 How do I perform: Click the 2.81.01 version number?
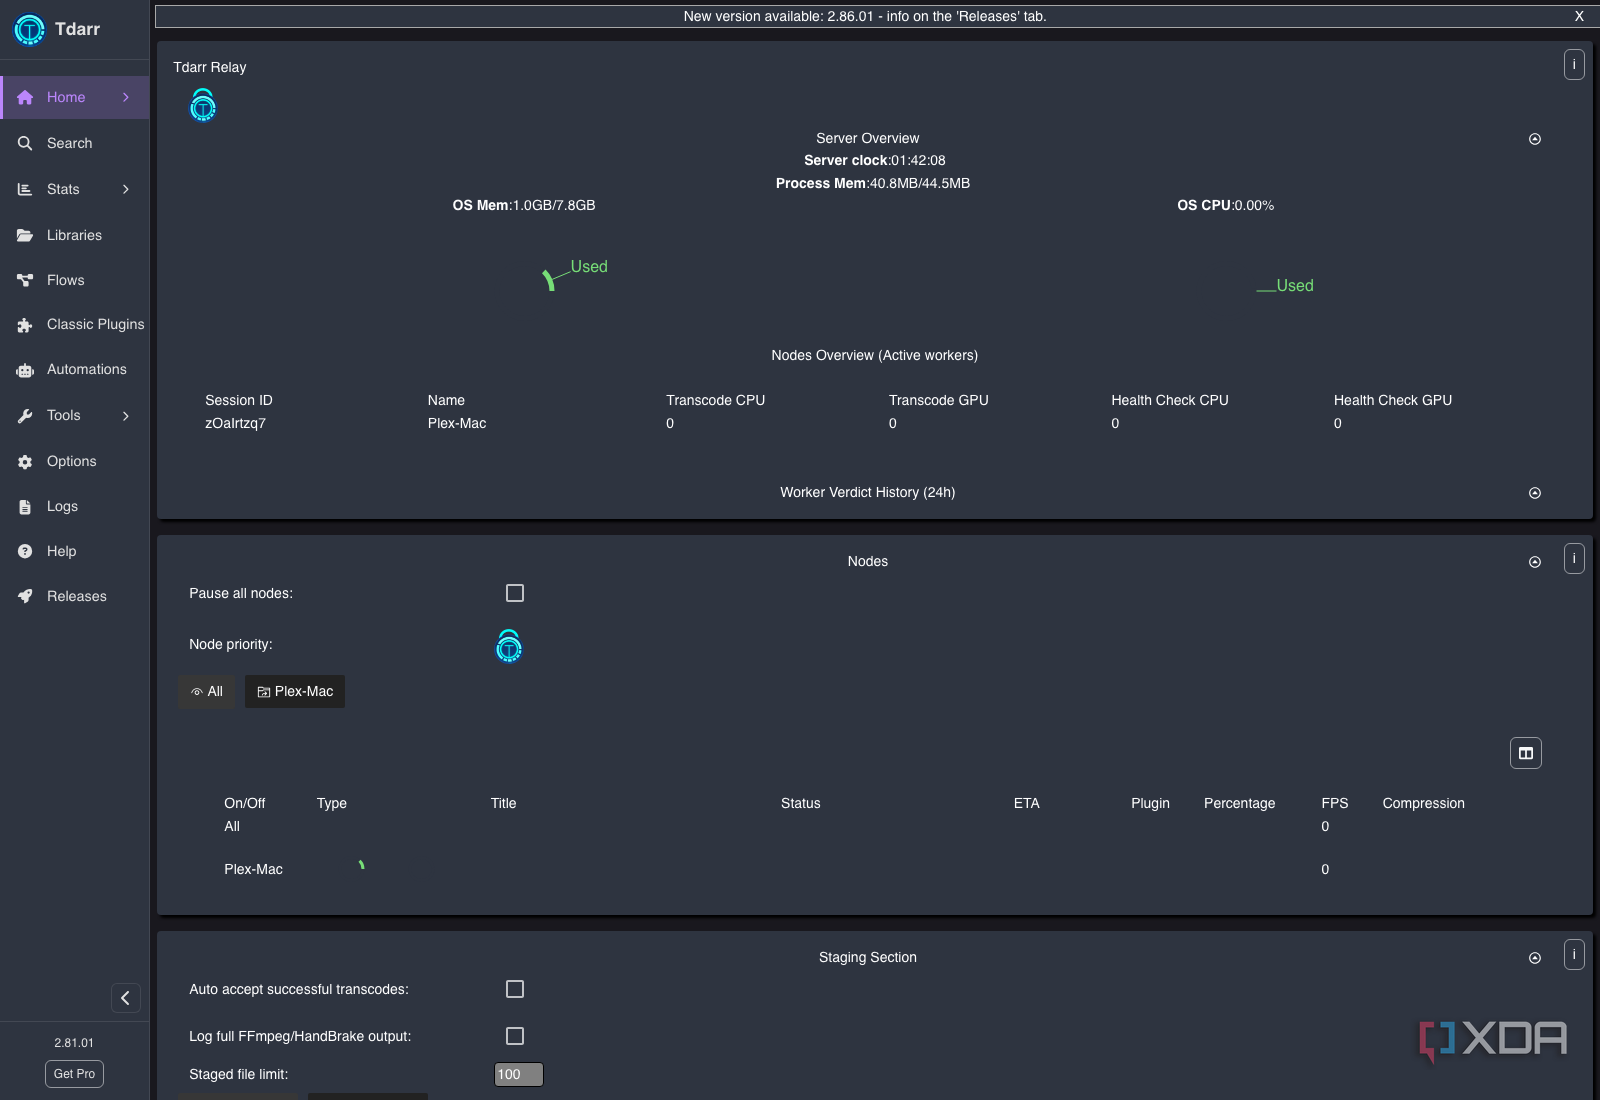click(74, 1042)
